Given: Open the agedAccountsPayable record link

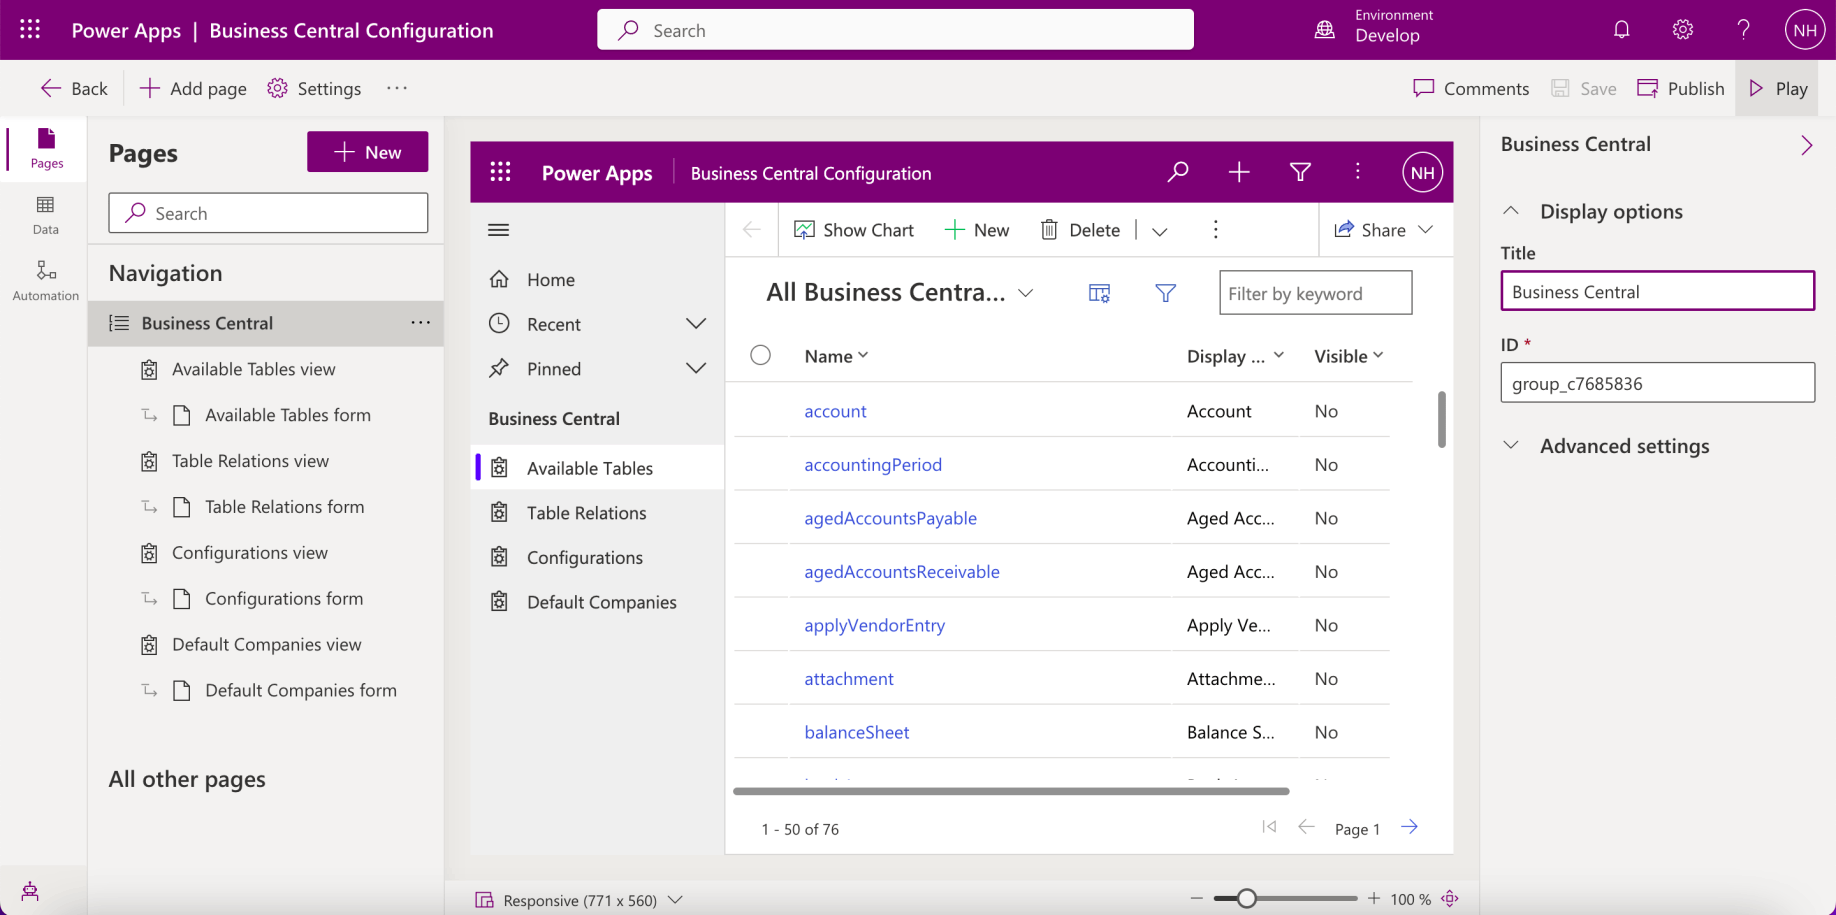Looking at the screenshot, I should (x=890, y=518).
